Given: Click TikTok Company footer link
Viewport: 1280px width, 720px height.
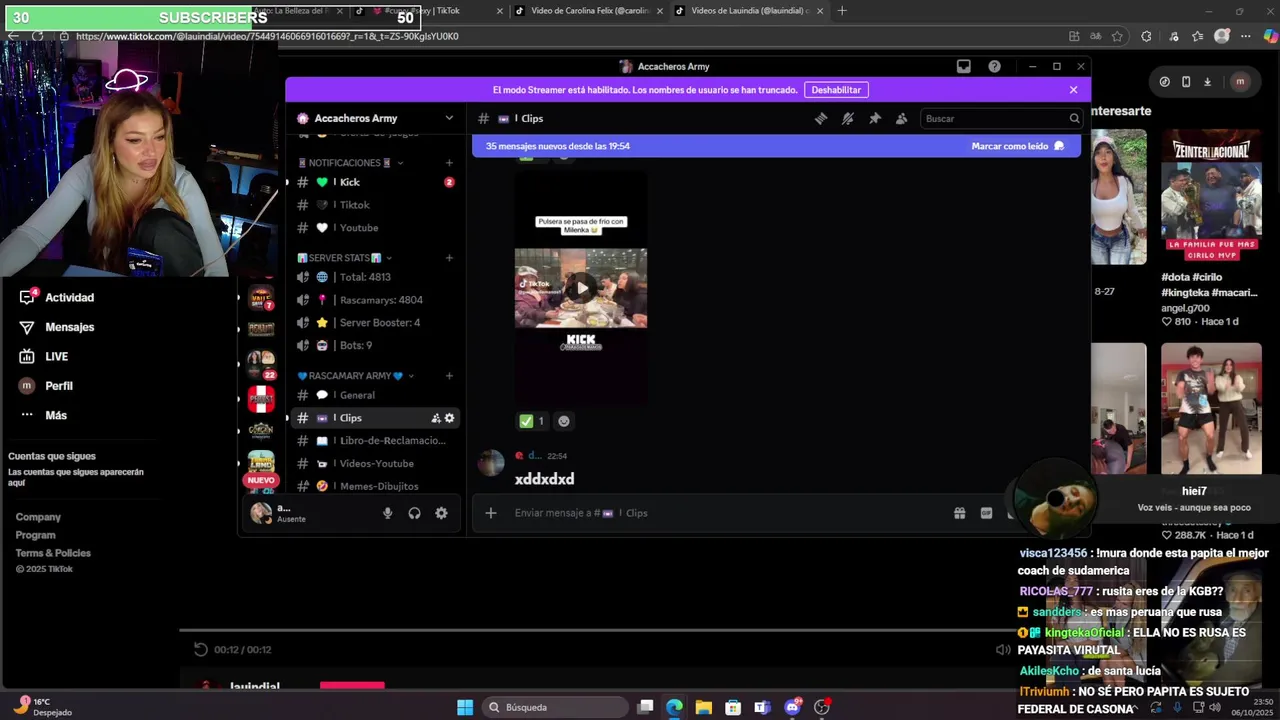Looking at the screenshot, I should 38,517.
